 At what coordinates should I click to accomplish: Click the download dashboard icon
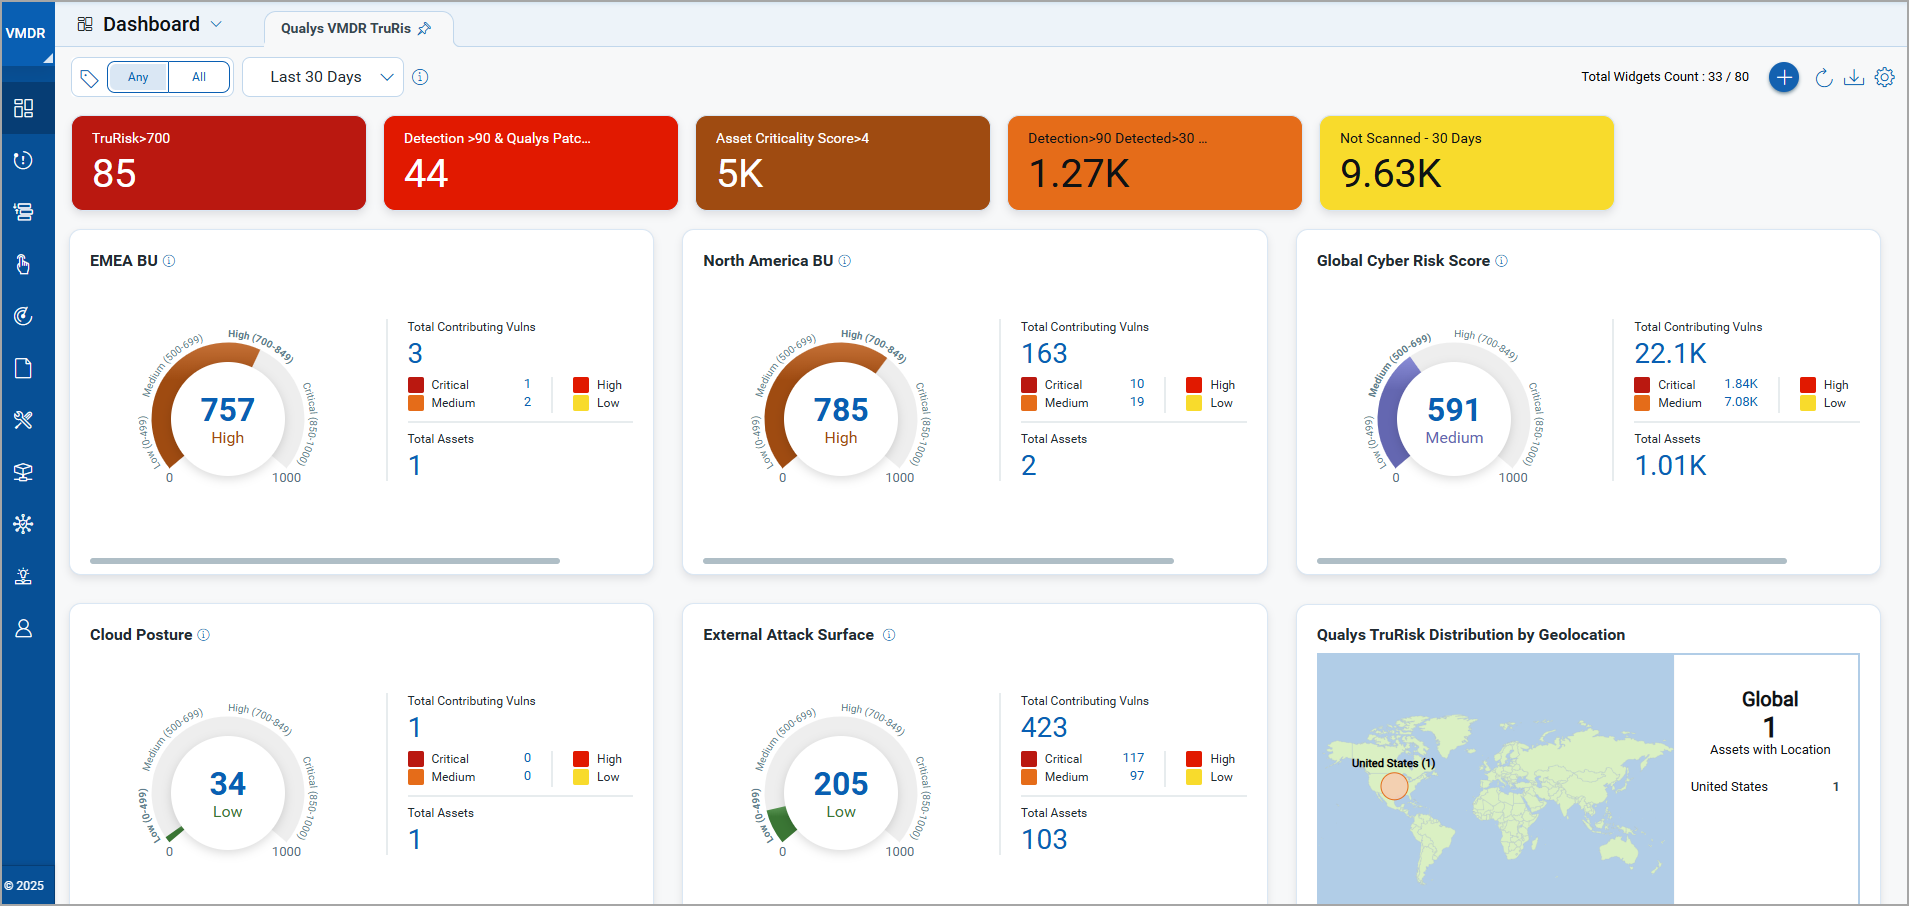[x=1854, y=77]
